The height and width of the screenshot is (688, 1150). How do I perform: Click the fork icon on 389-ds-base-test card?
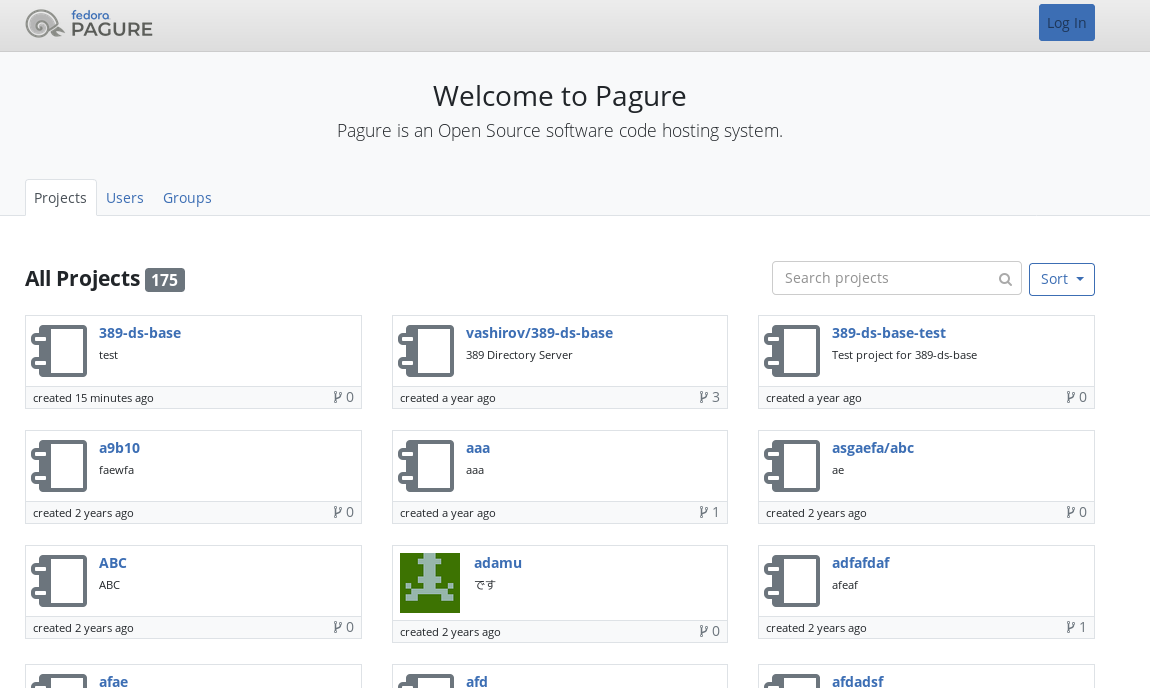1070,398
